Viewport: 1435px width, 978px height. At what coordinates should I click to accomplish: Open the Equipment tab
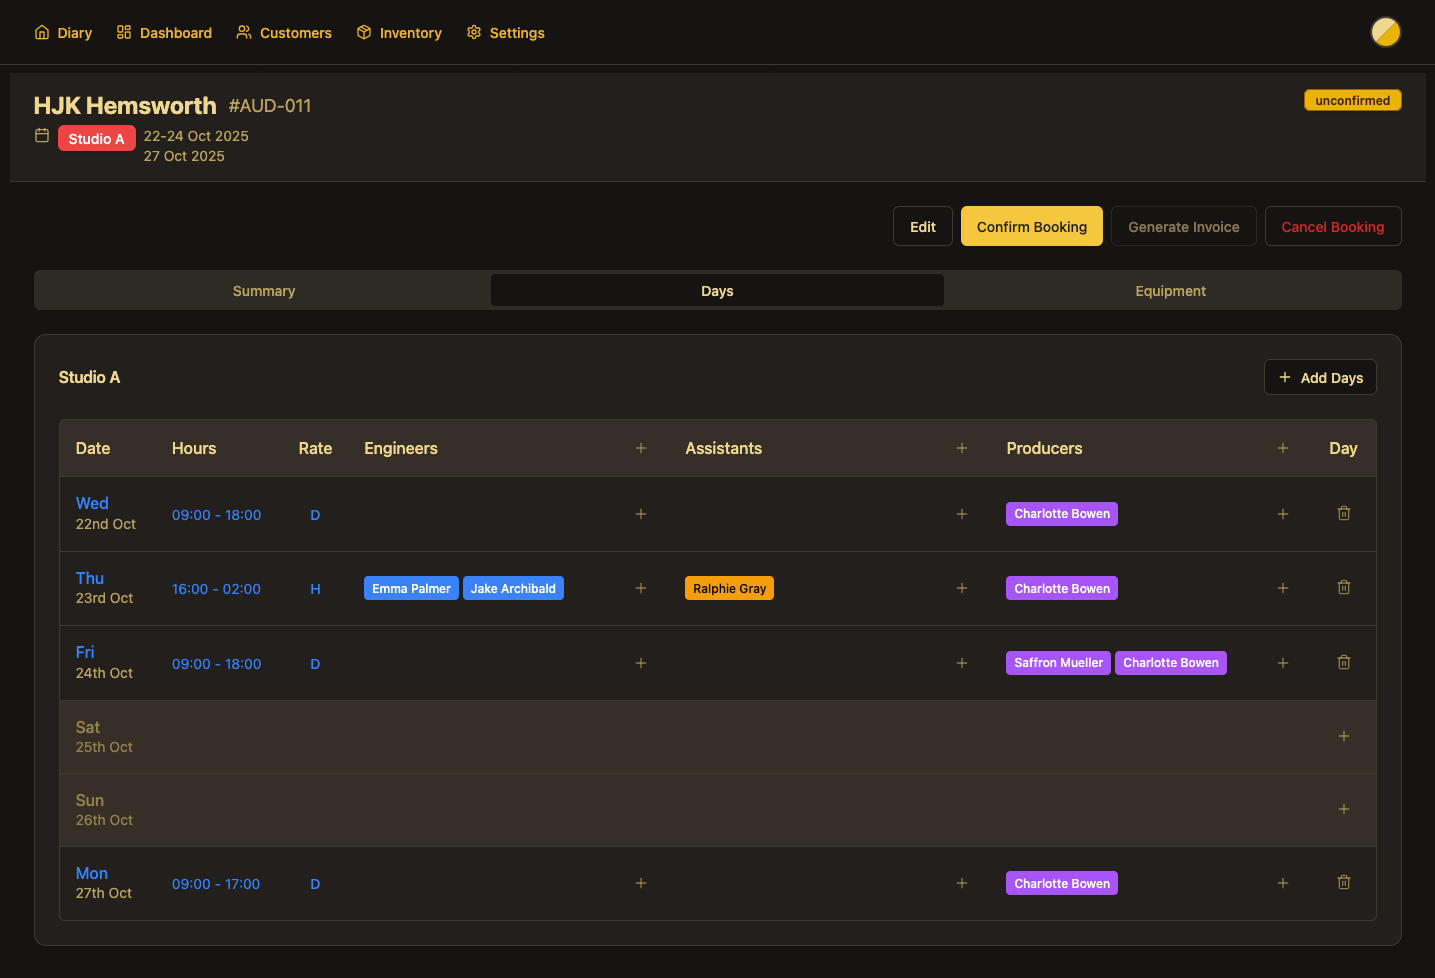coord(1170,291)
